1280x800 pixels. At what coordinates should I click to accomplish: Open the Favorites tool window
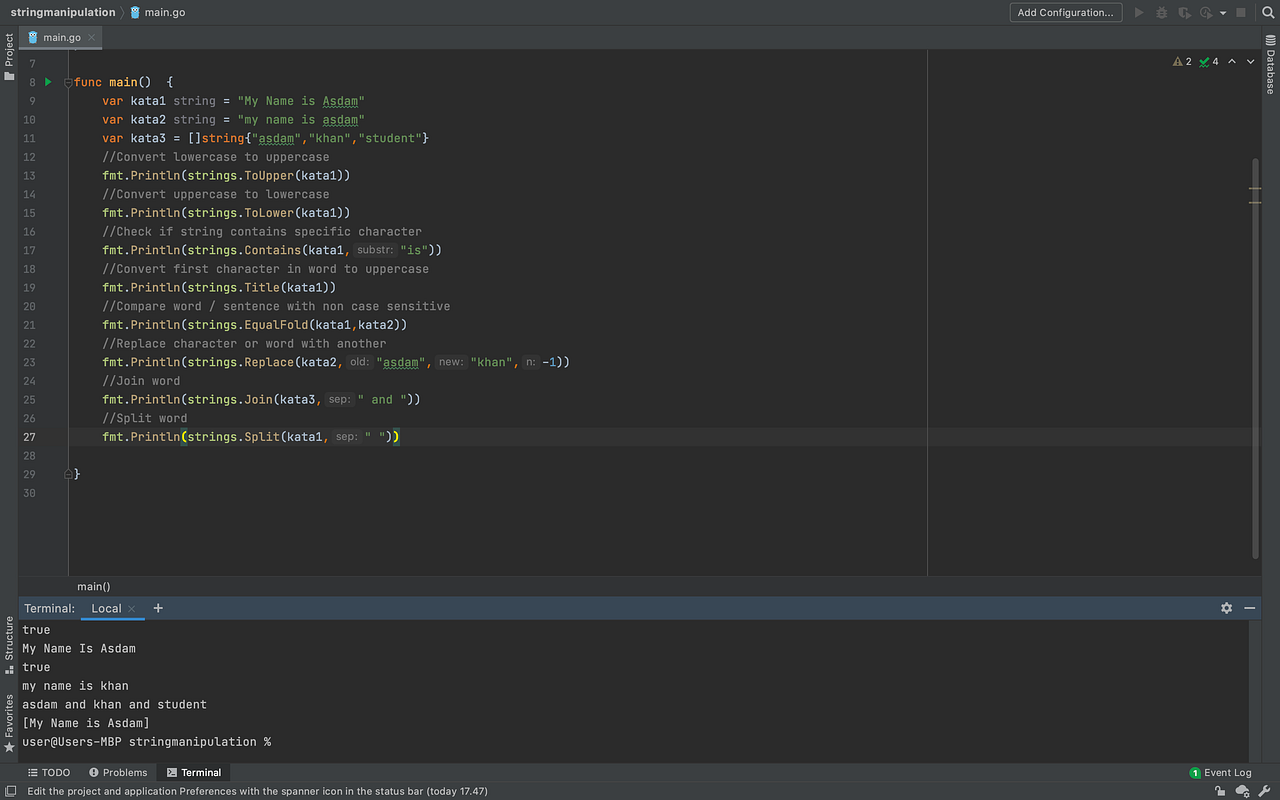[9, 722]
